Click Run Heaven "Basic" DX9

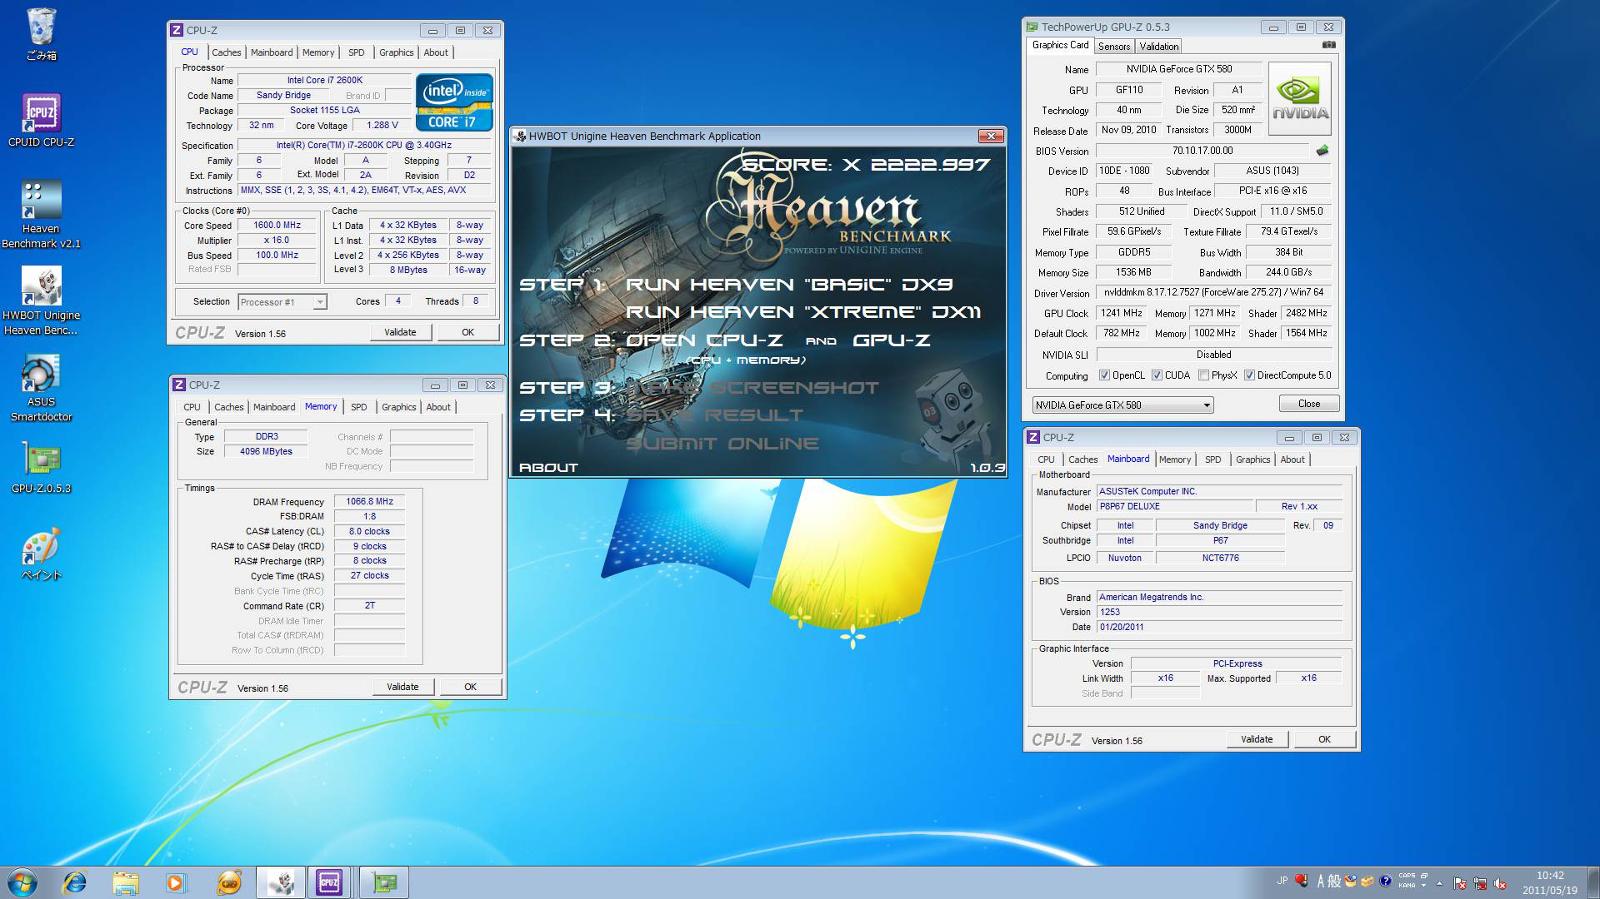coord(789,285)
